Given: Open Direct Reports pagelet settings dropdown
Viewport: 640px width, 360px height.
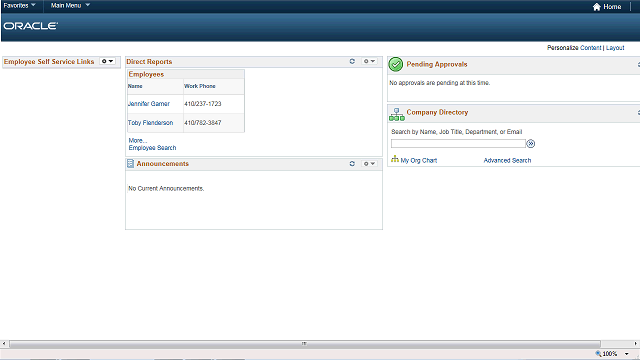Looking at the screenshot, I should pyautogui.click(x=369, y=61).
